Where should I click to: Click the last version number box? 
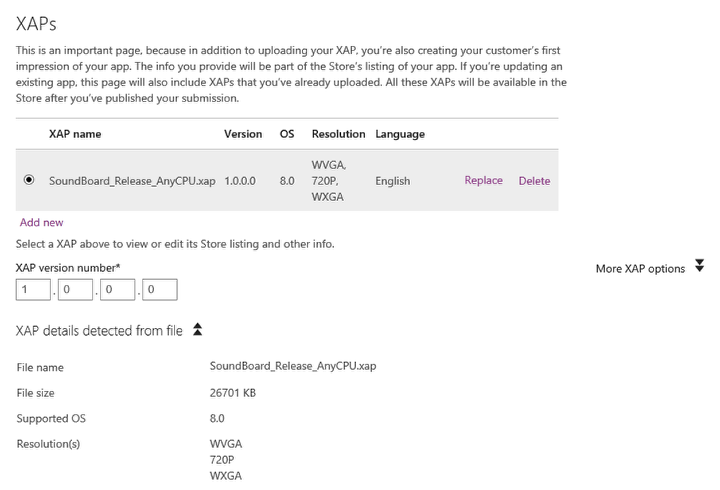pyautogui.click(x=159, y=290)
